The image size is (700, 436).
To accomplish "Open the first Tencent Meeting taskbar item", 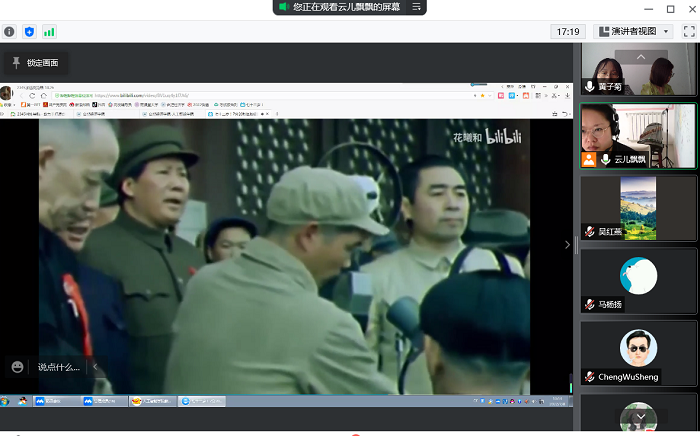I will pyautogui.click(x=57, y=401).
